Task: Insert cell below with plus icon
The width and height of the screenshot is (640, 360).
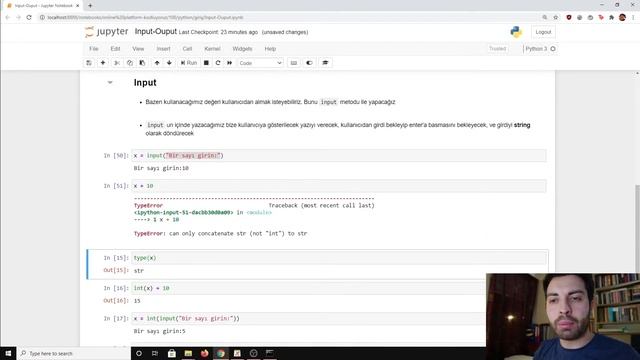Action: (x=103, y=63)
